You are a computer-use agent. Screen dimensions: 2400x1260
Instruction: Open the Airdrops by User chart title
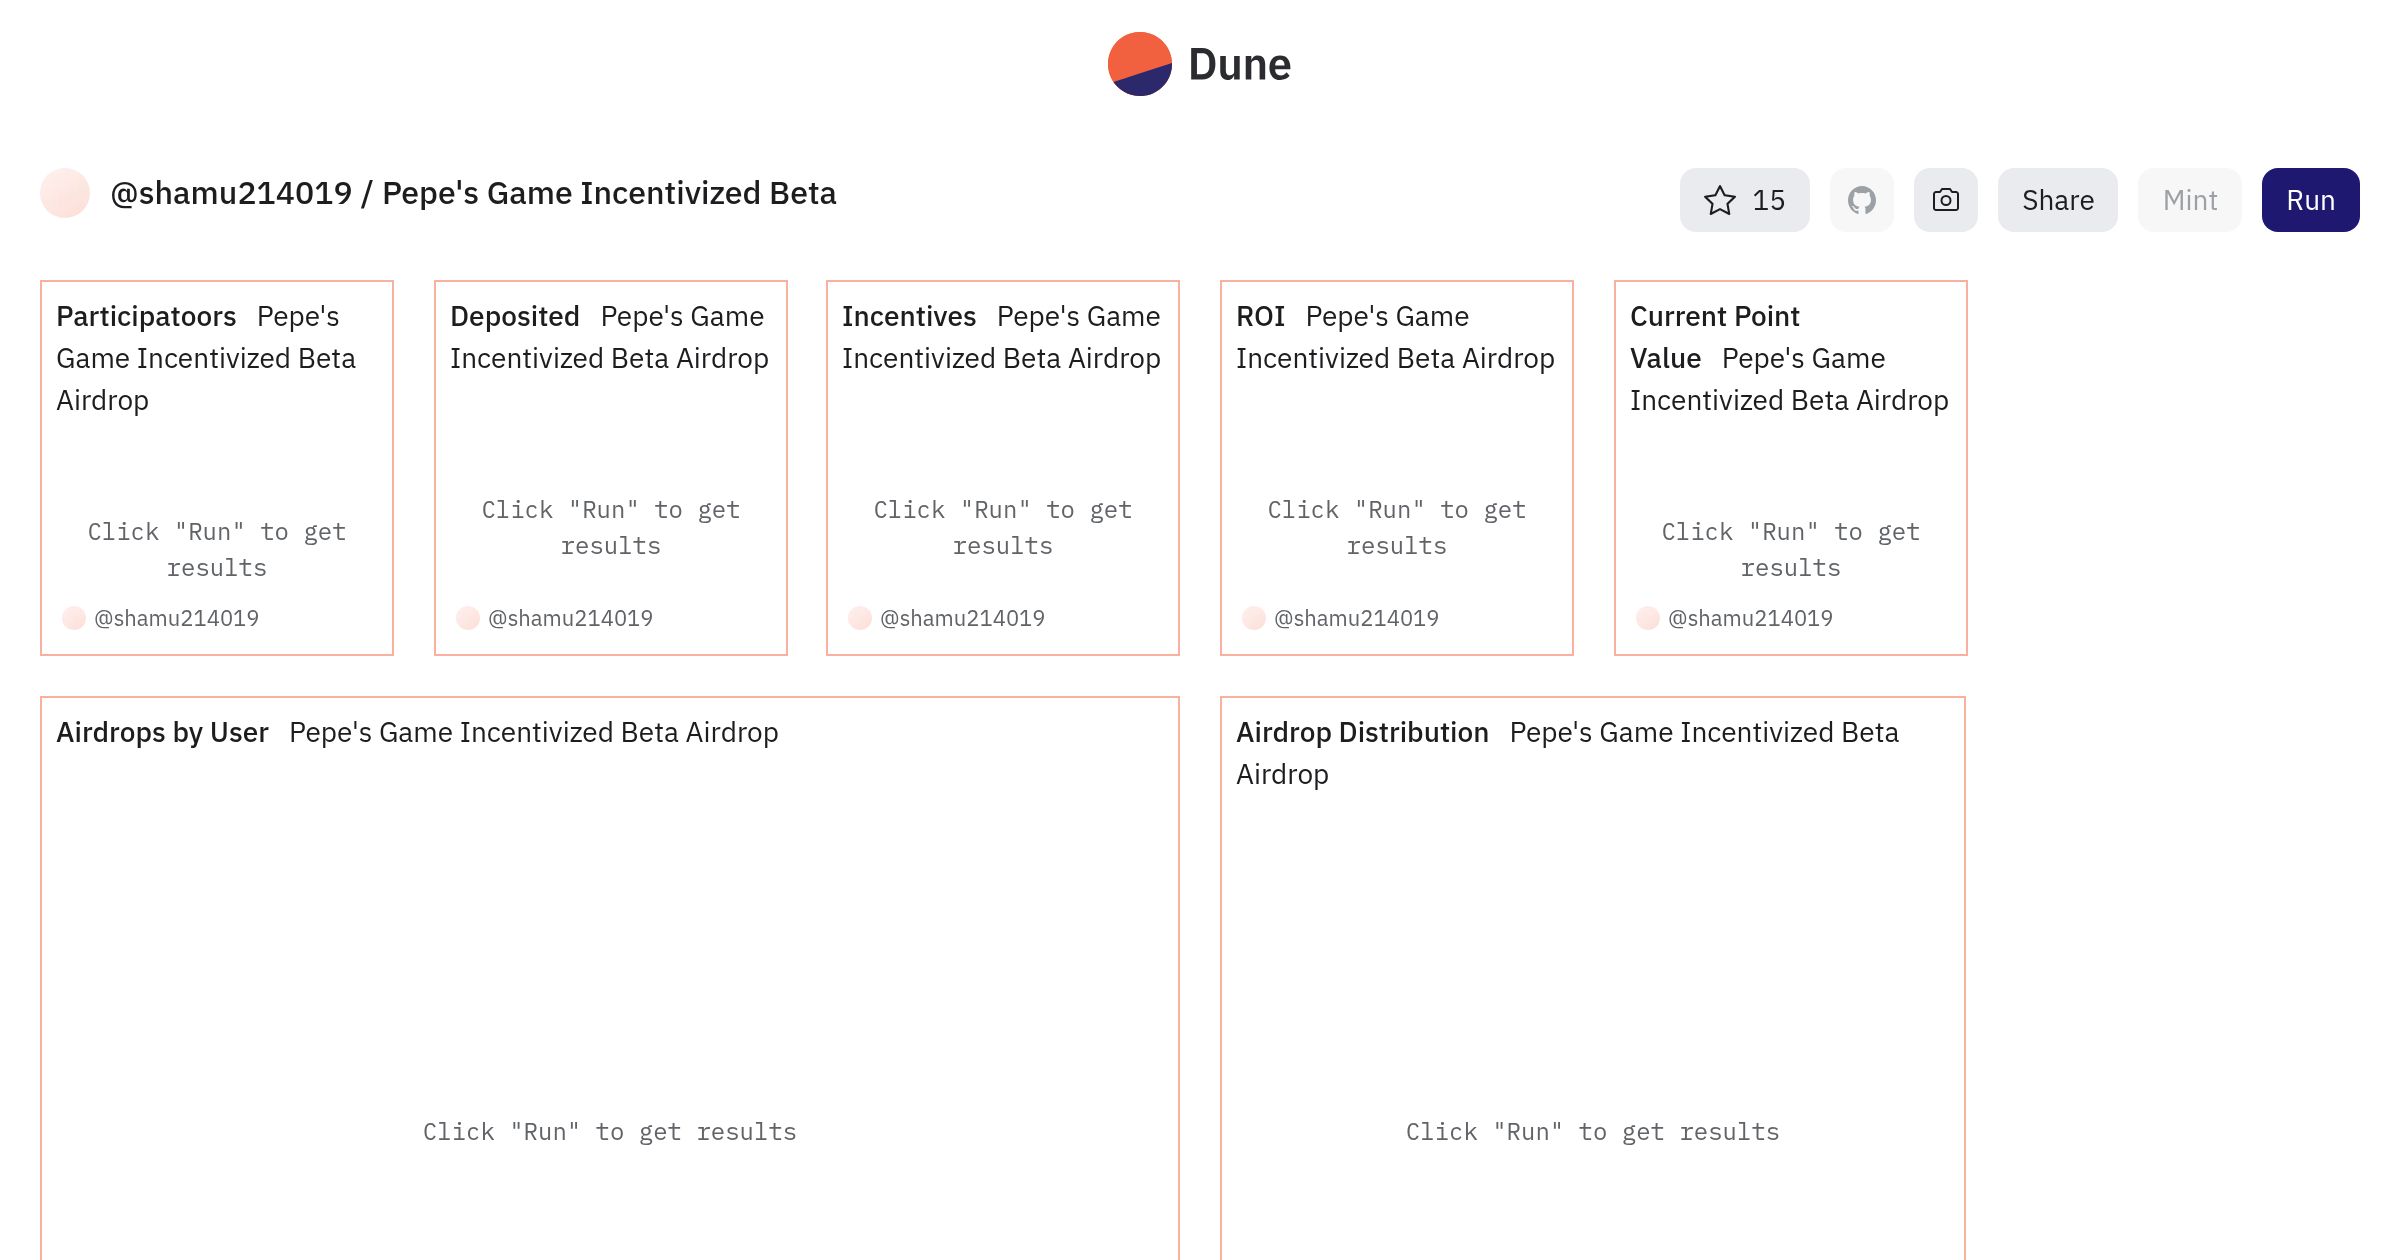[162, 732]
